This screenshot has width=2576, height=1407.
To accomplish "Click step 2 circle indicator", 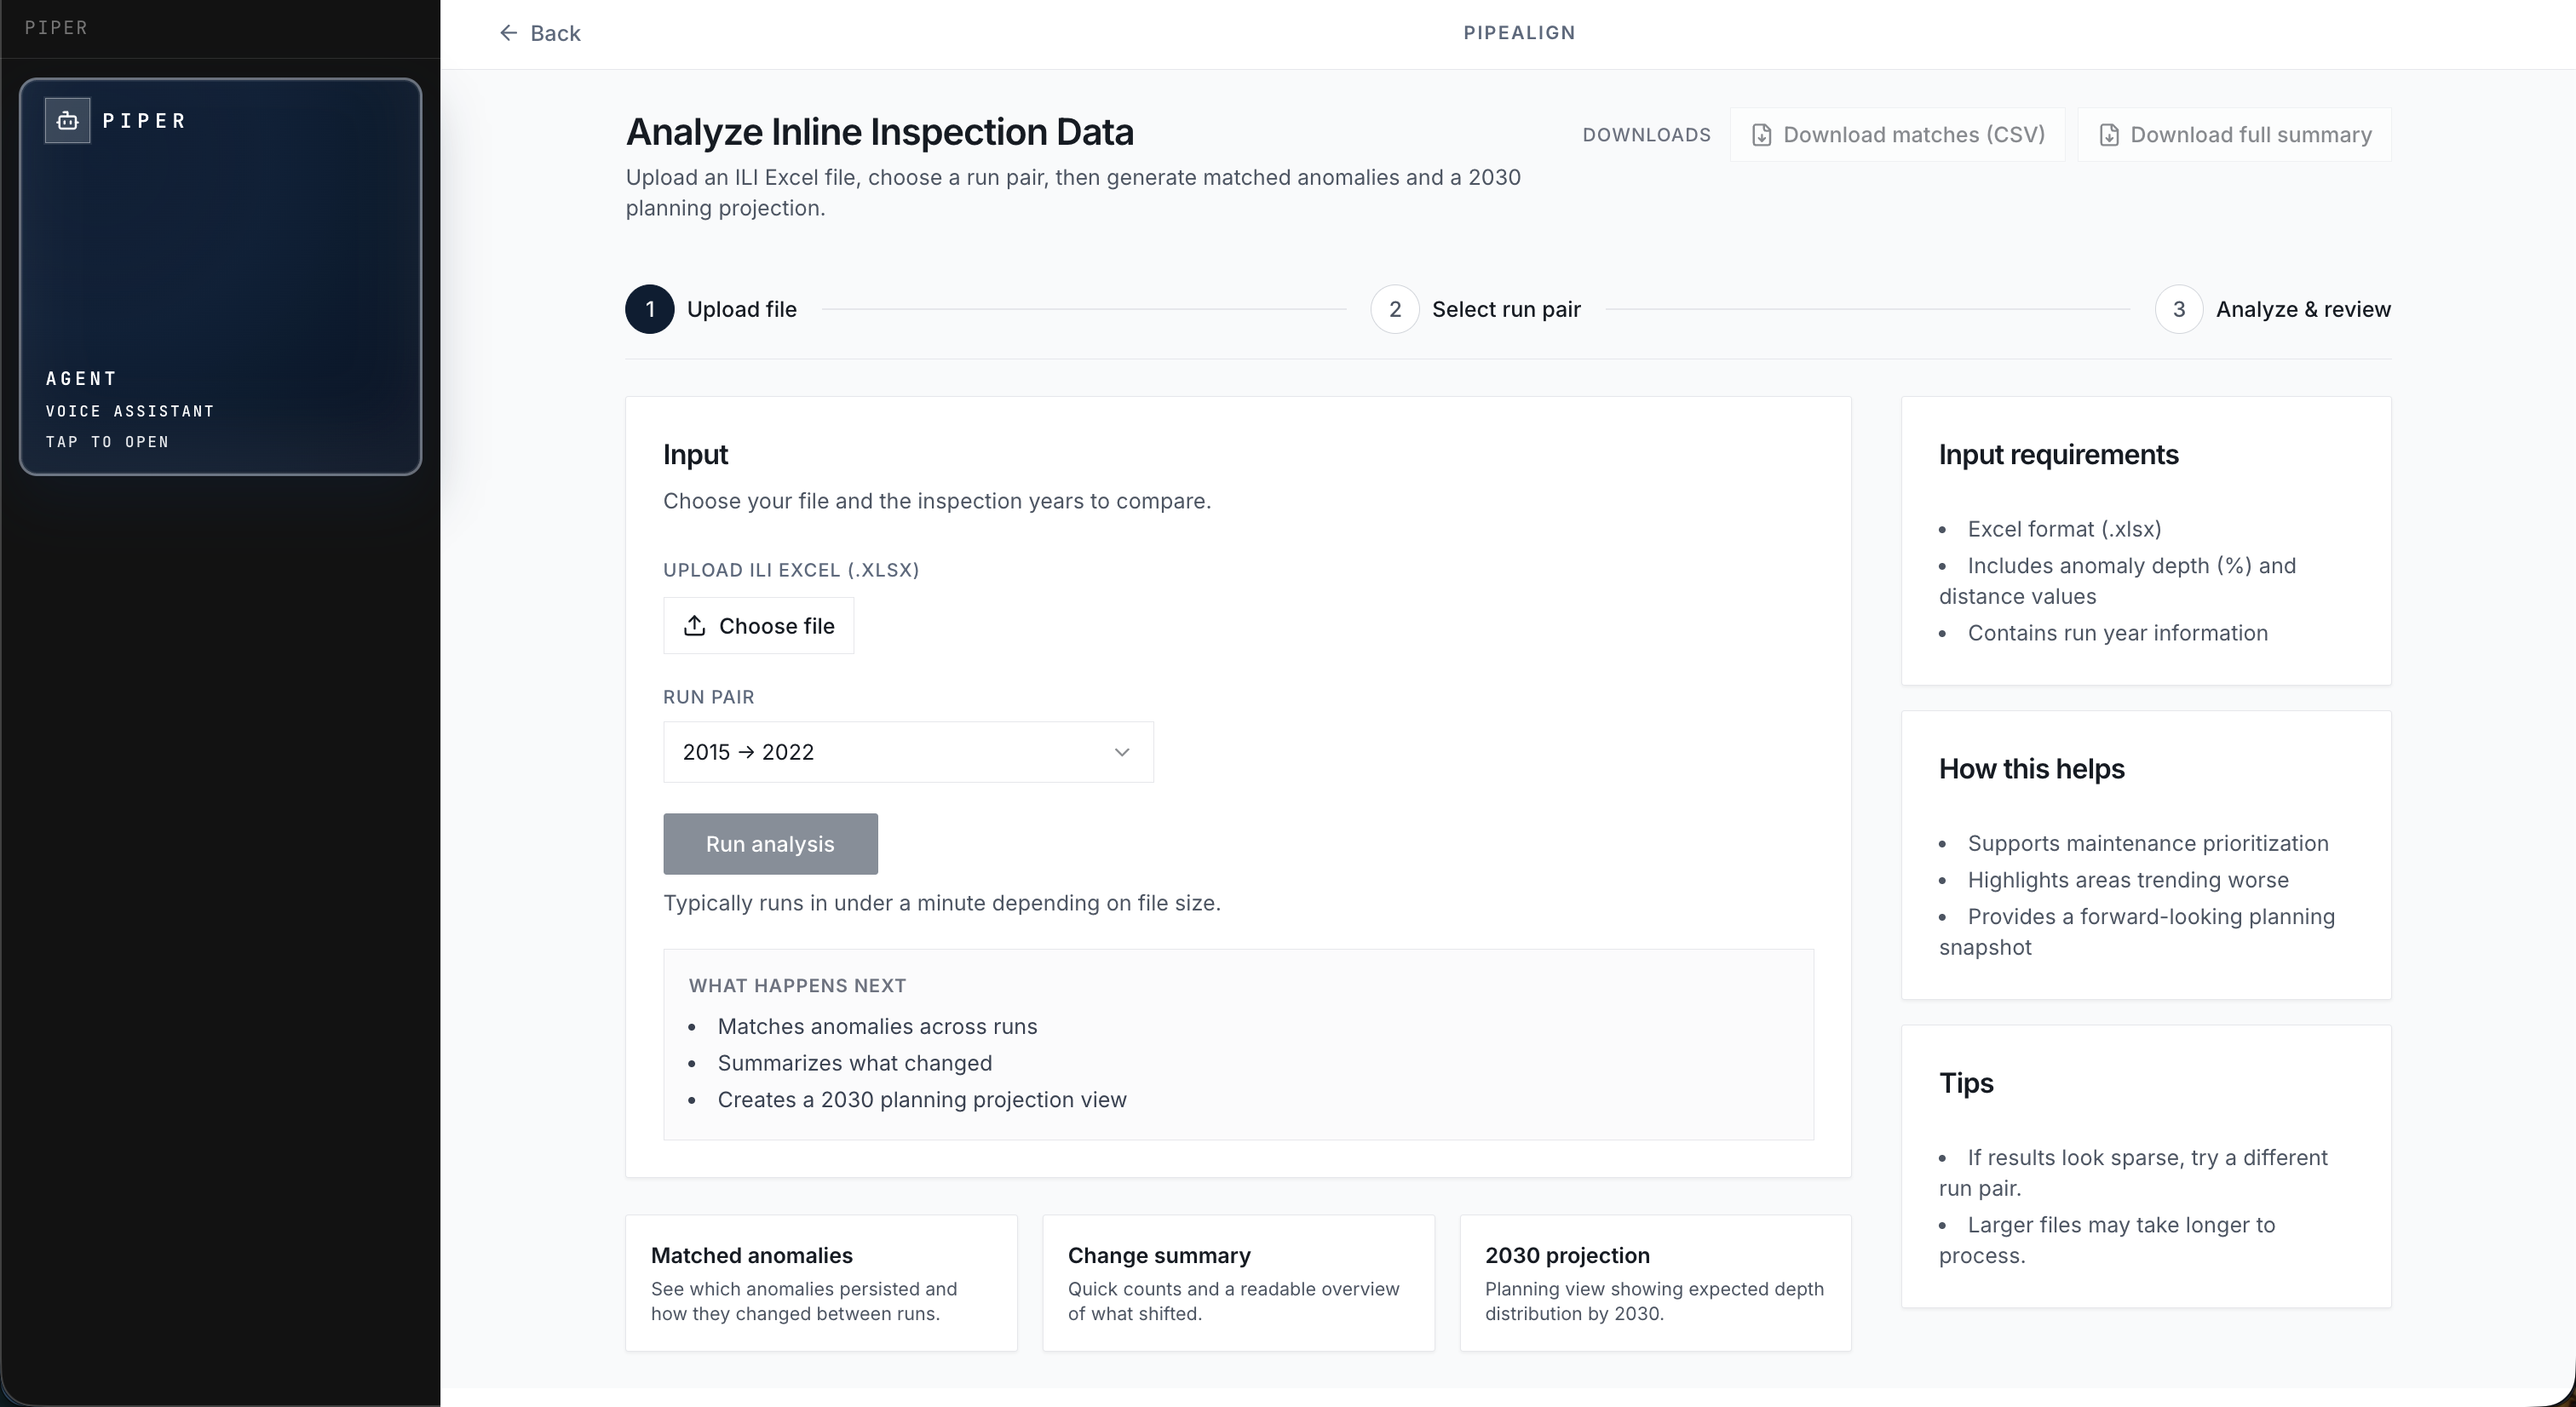I will pos(1394,310).
